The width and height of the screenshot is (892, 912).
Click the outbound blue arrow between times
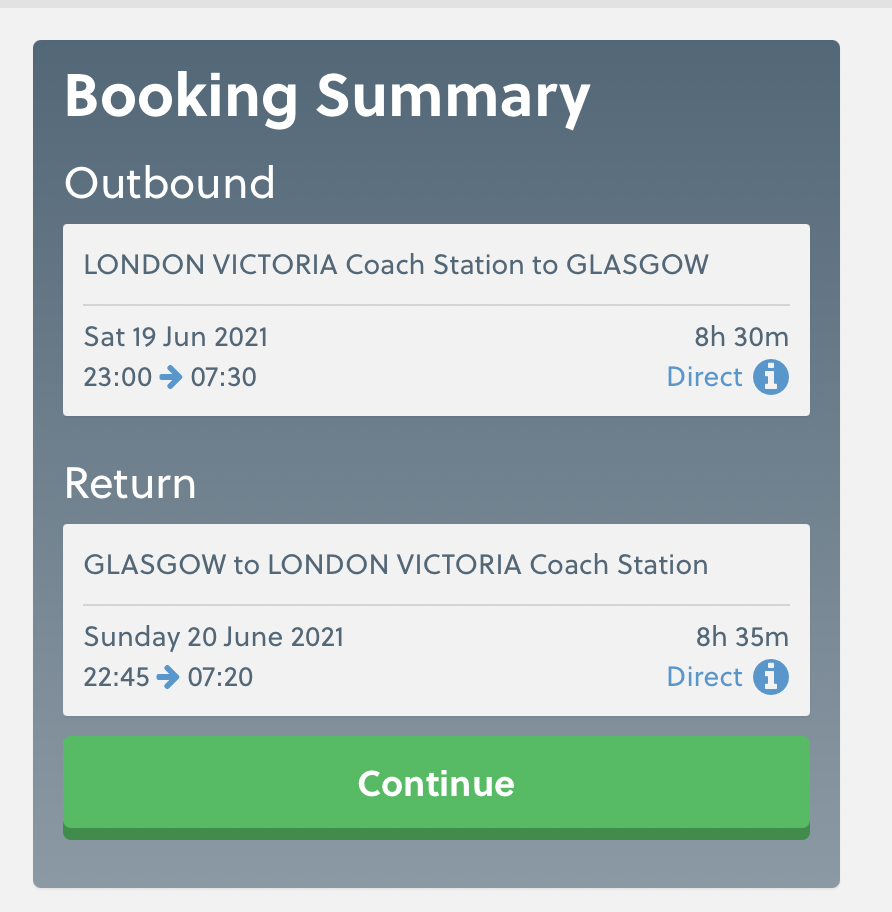pyautogui.click(x=171, y=377)
